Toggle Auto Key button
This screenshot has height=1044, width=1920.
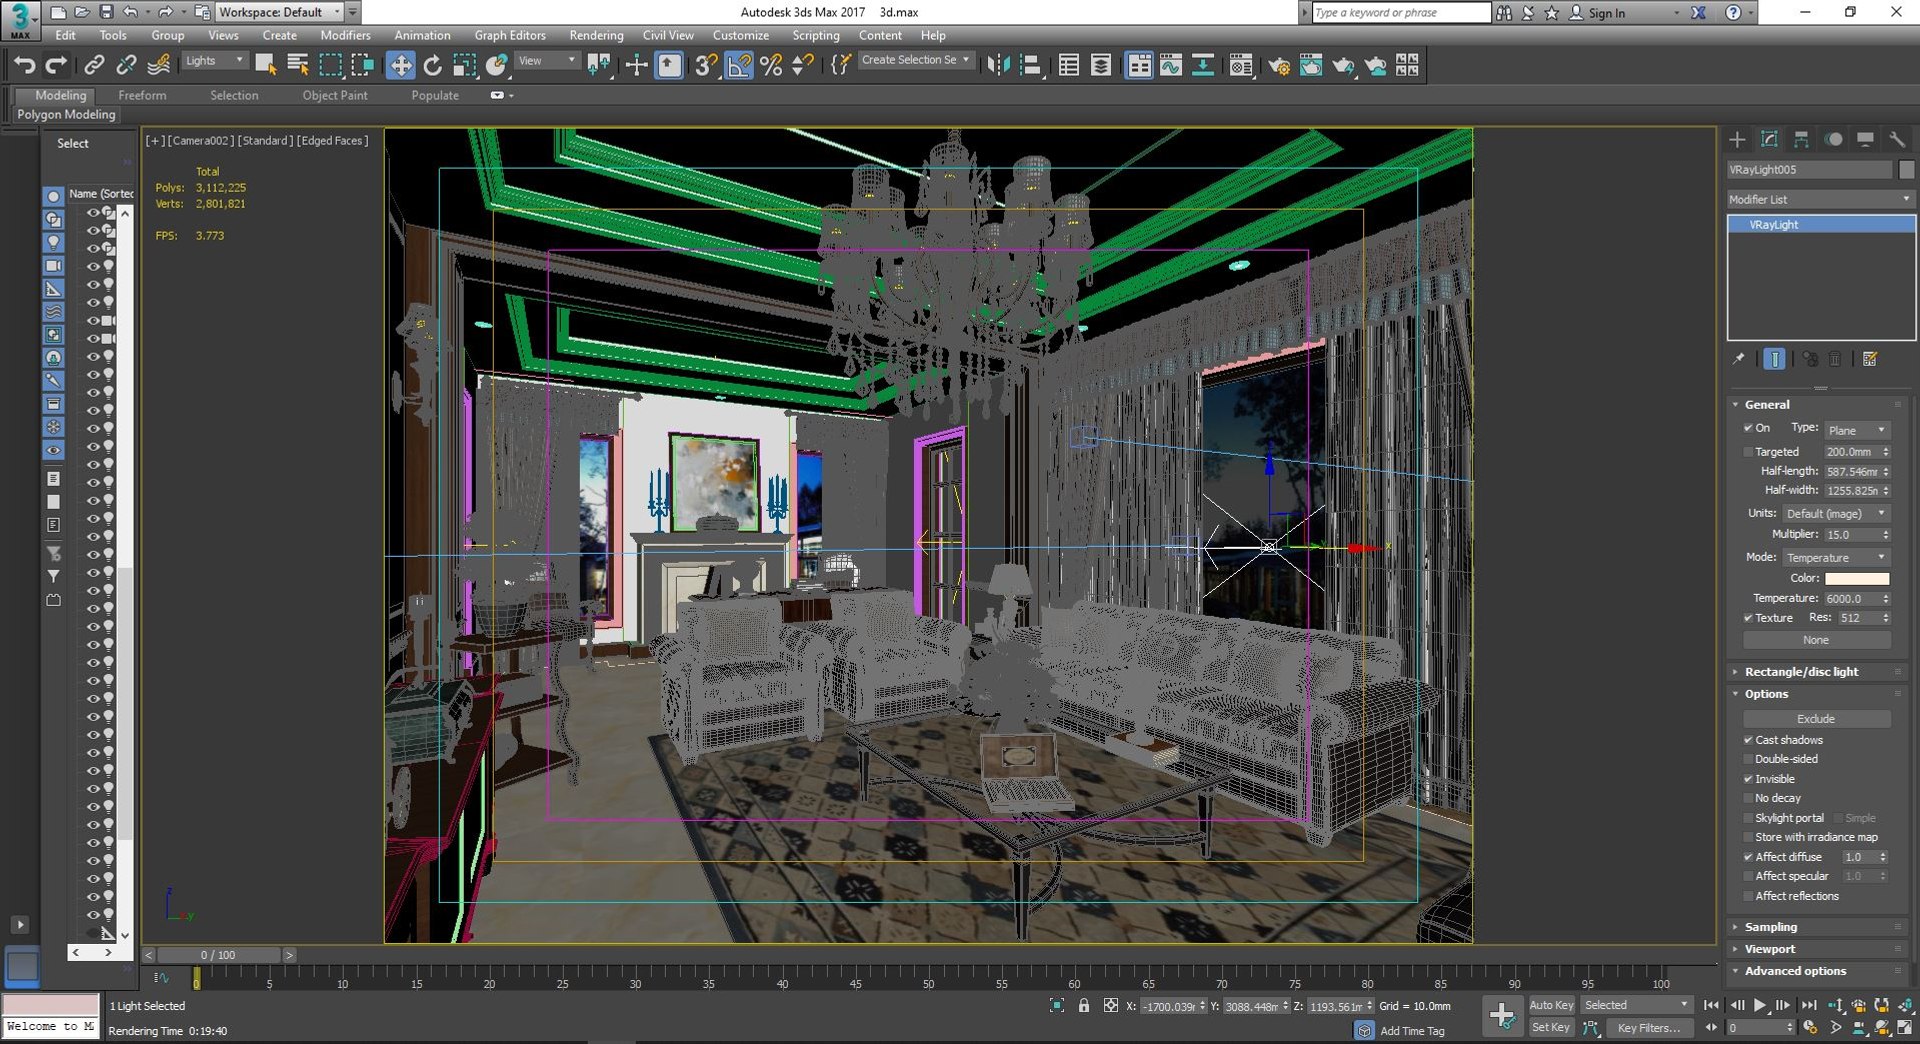(x=1551, y=1005)
